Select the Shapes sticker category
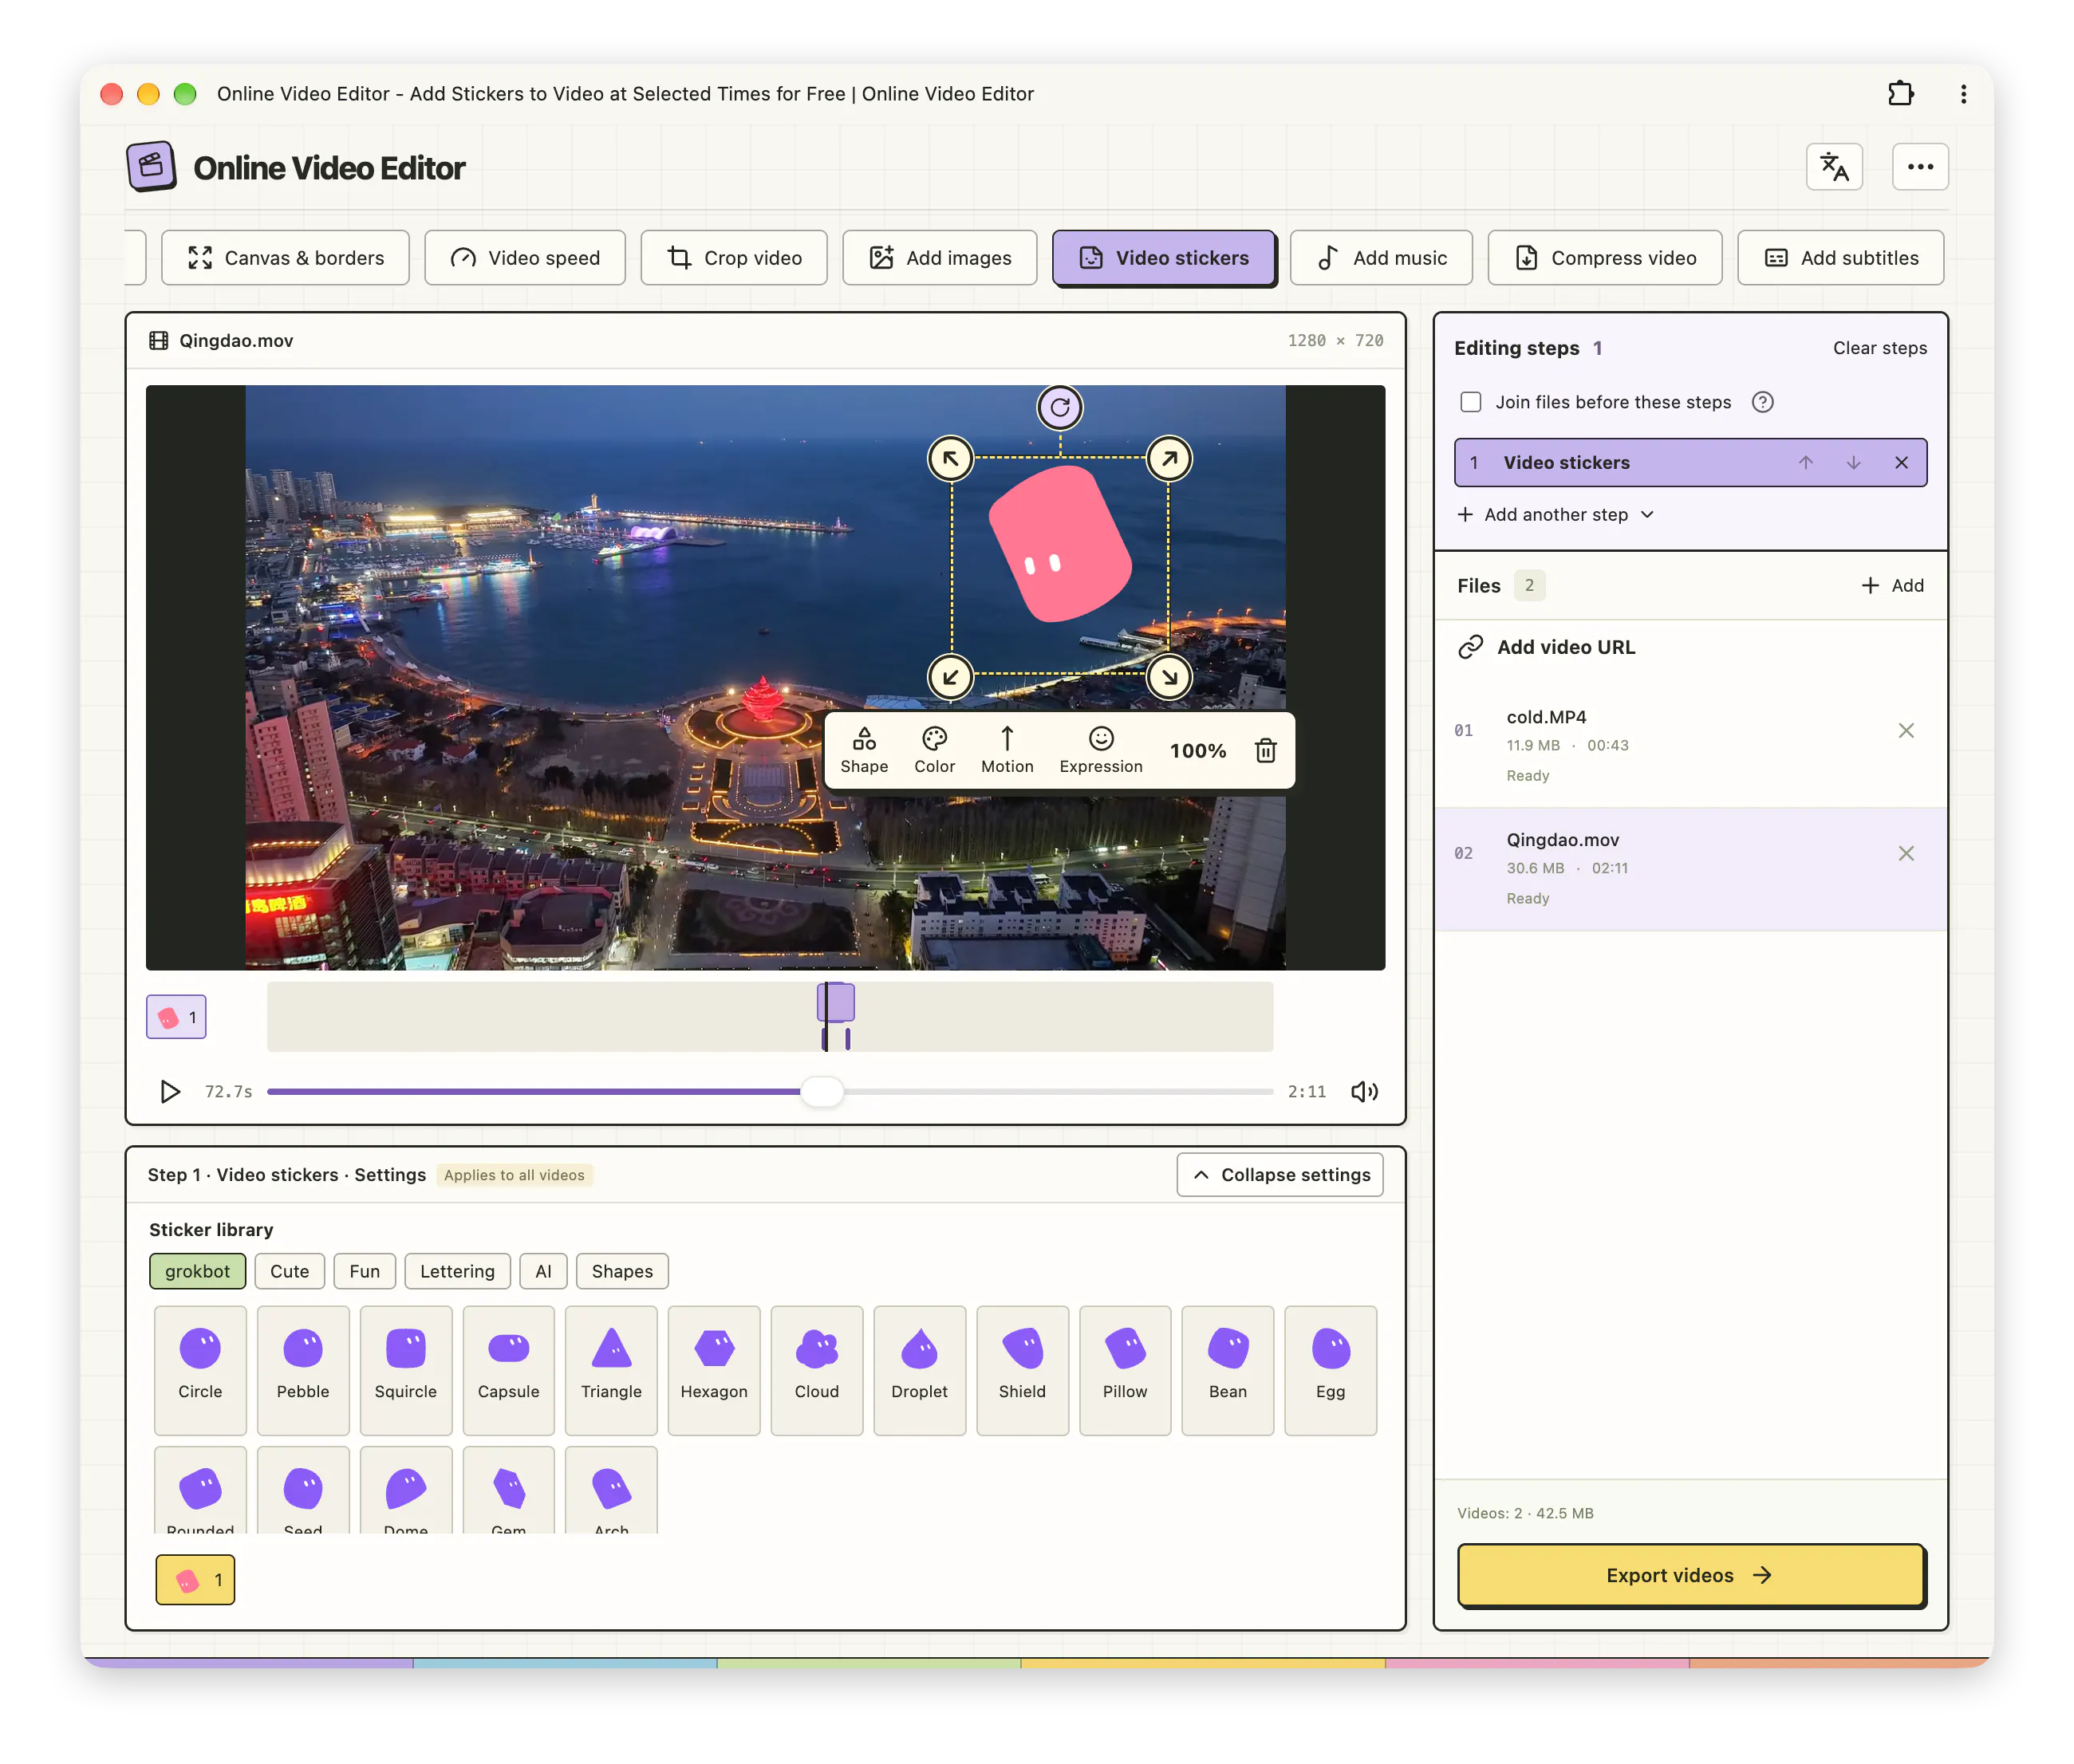The image size is (2074, 1764). (621, 1271)
